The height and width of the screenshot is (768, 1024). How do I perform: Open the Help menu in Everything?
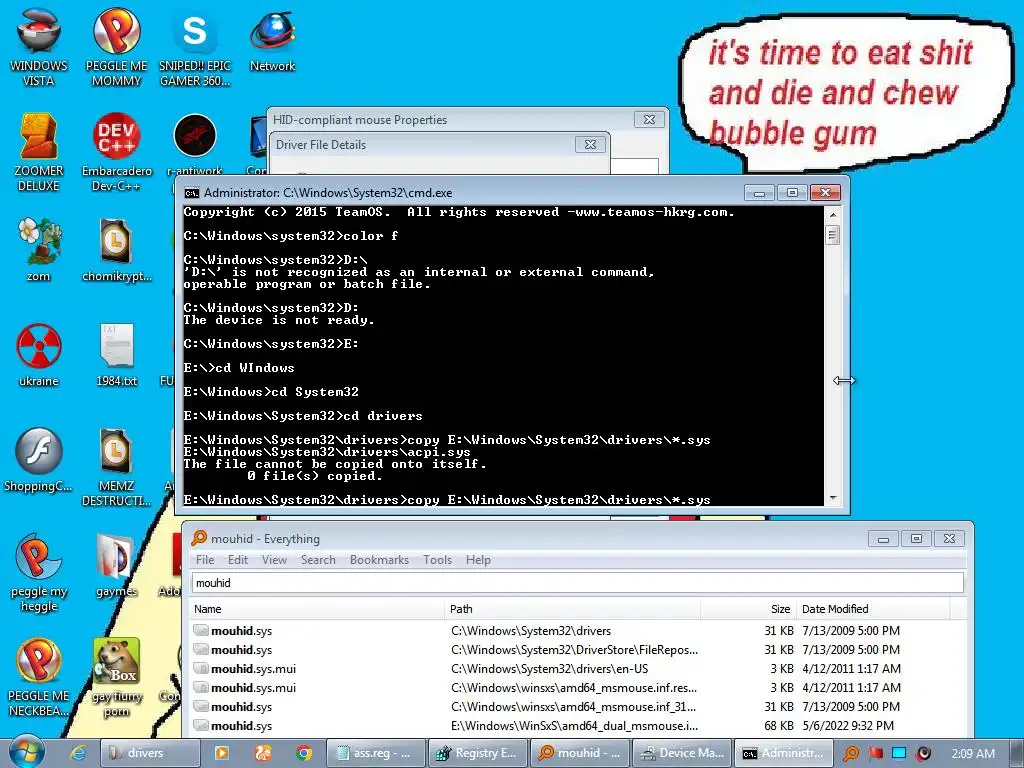[x=478, y=560]
